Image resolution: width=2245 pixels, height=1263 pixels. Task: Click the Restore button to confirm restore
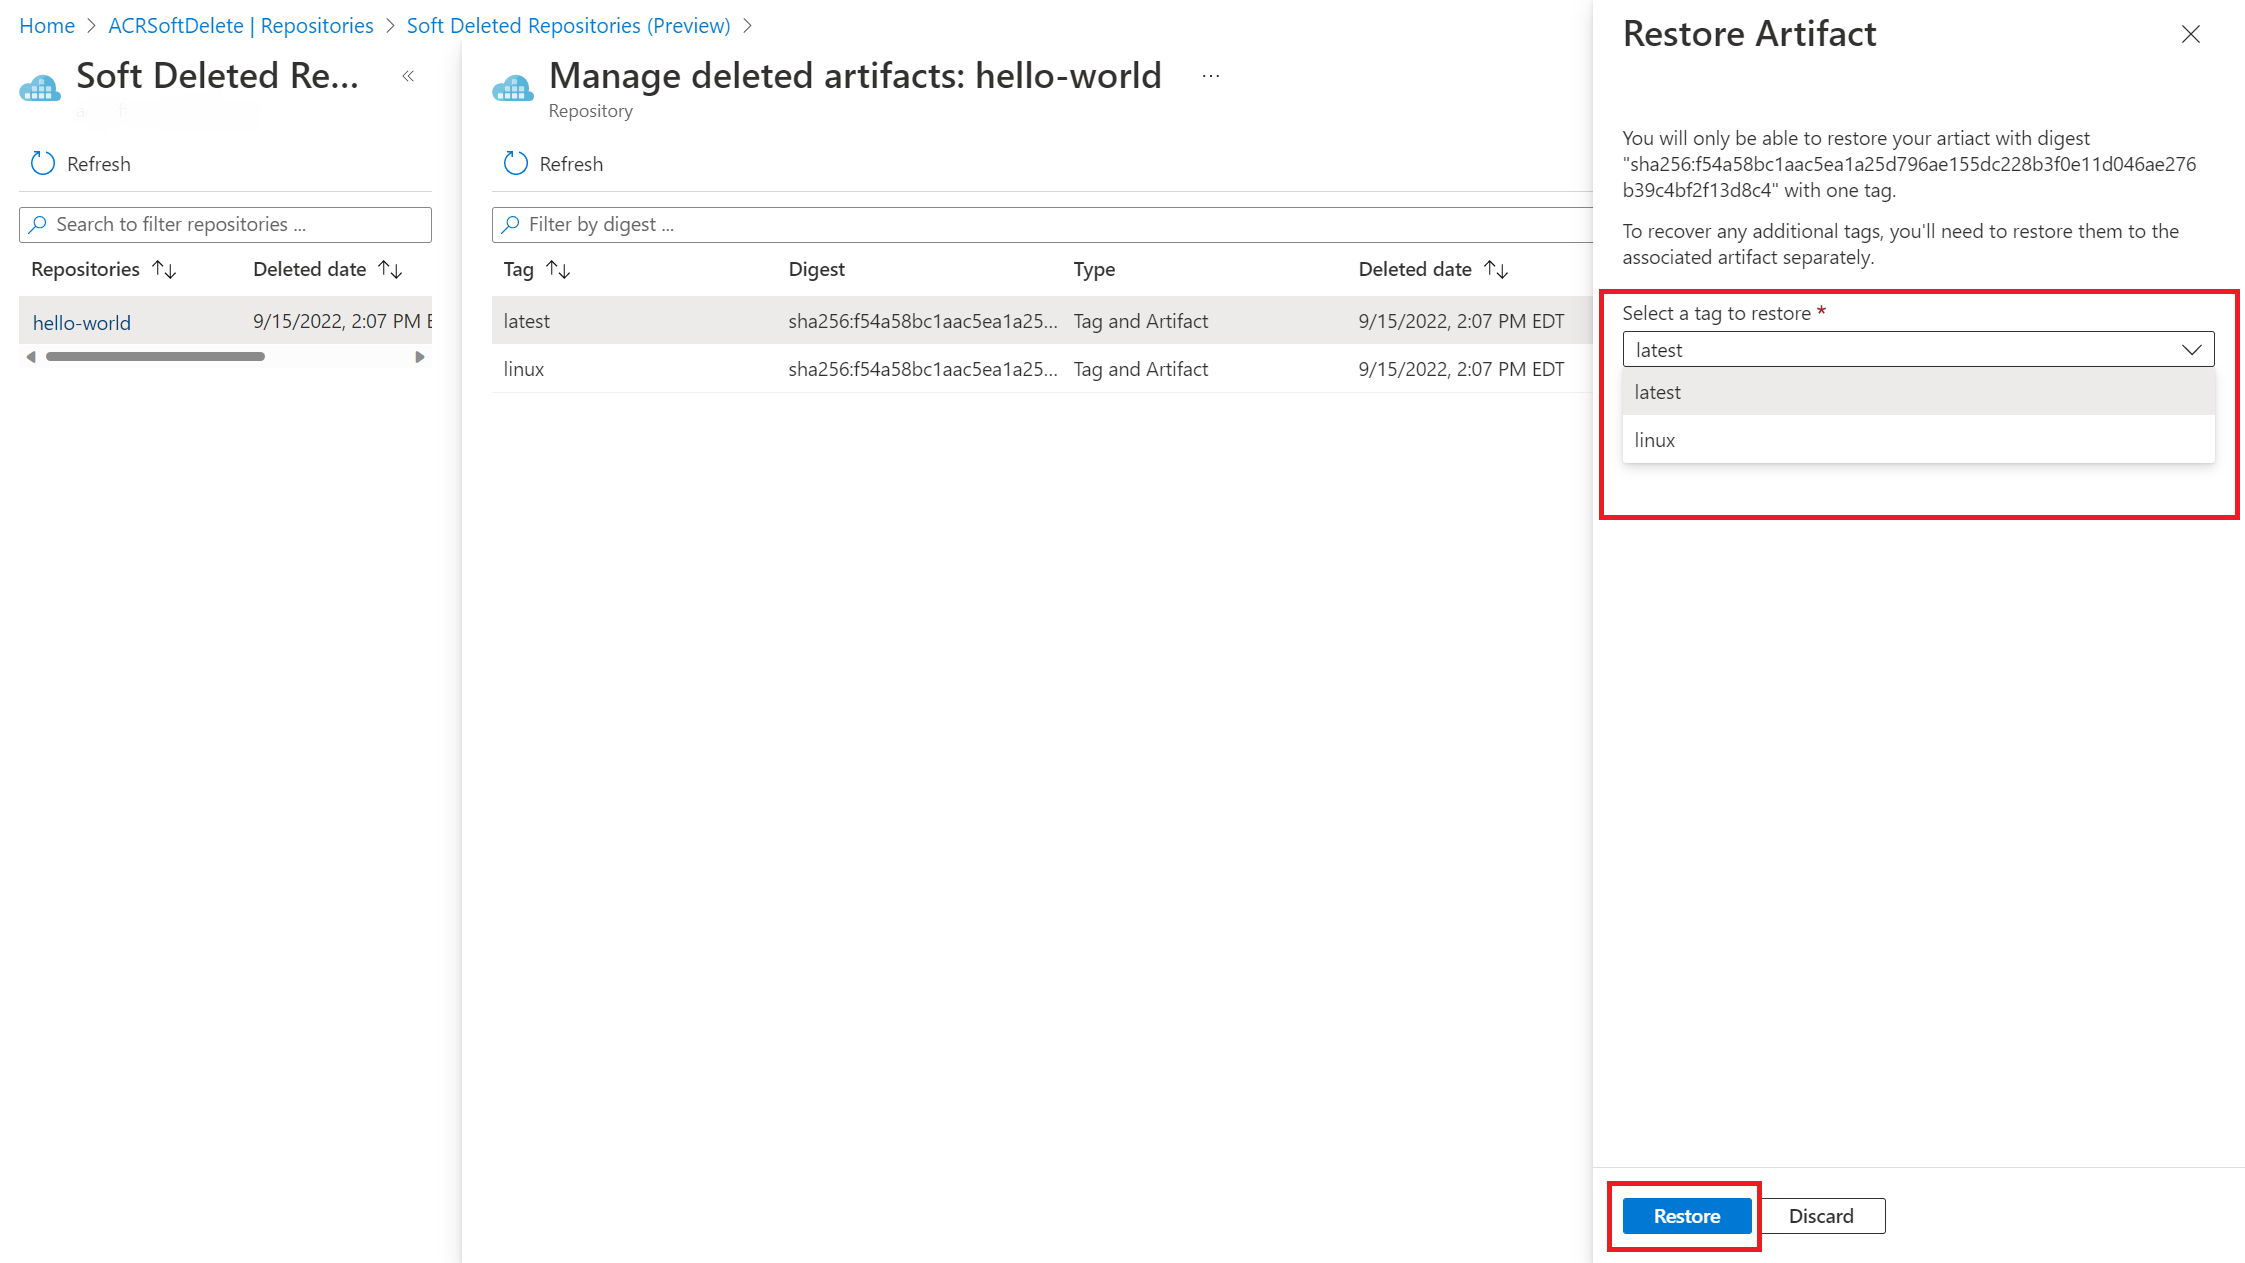[1687, 1217]
